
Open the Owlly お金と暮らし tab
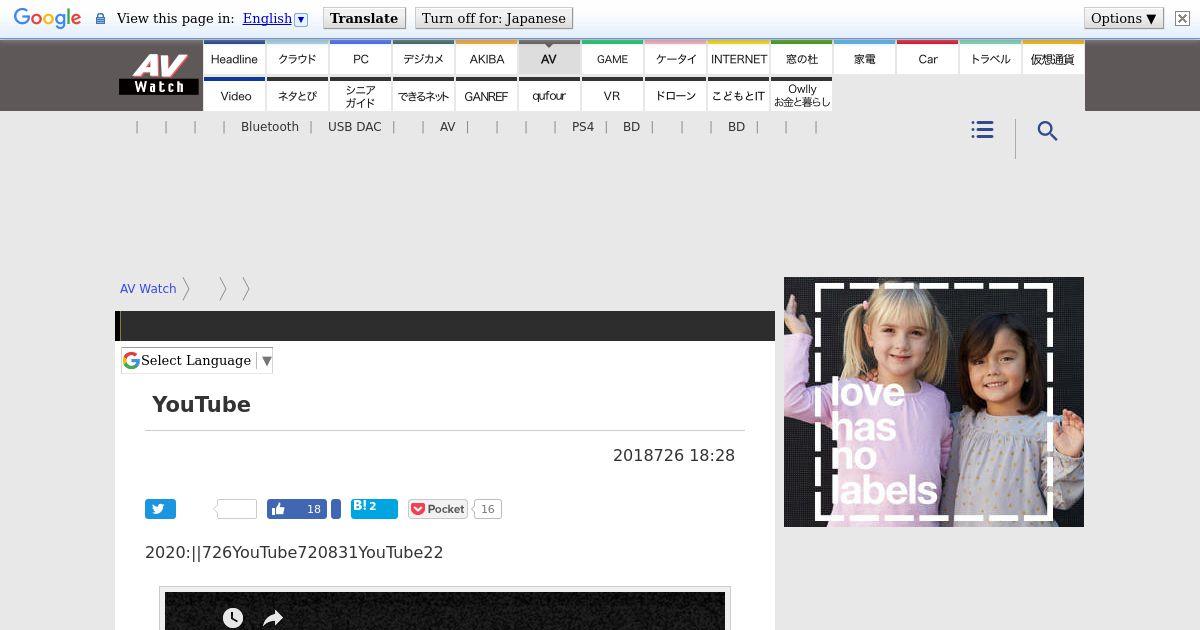tap(801, 95)
